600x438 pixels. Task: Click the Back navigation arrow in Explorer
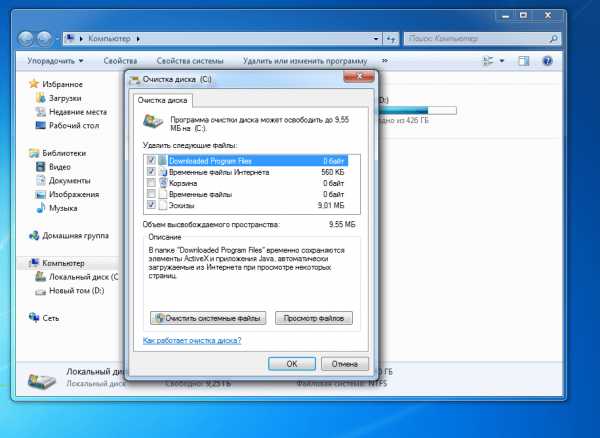27,39
